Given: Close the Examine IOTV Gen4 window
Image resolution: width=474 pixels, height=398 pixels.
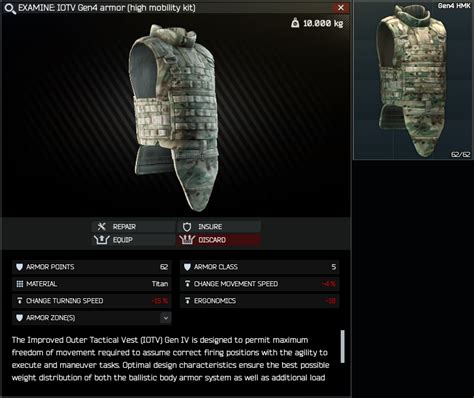Looking at the screenshot, I should coord(341,8).
